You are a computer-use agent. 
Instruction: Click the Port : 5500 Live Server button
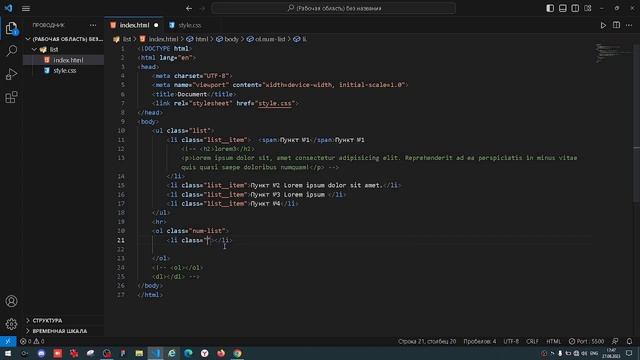(587, 341)
